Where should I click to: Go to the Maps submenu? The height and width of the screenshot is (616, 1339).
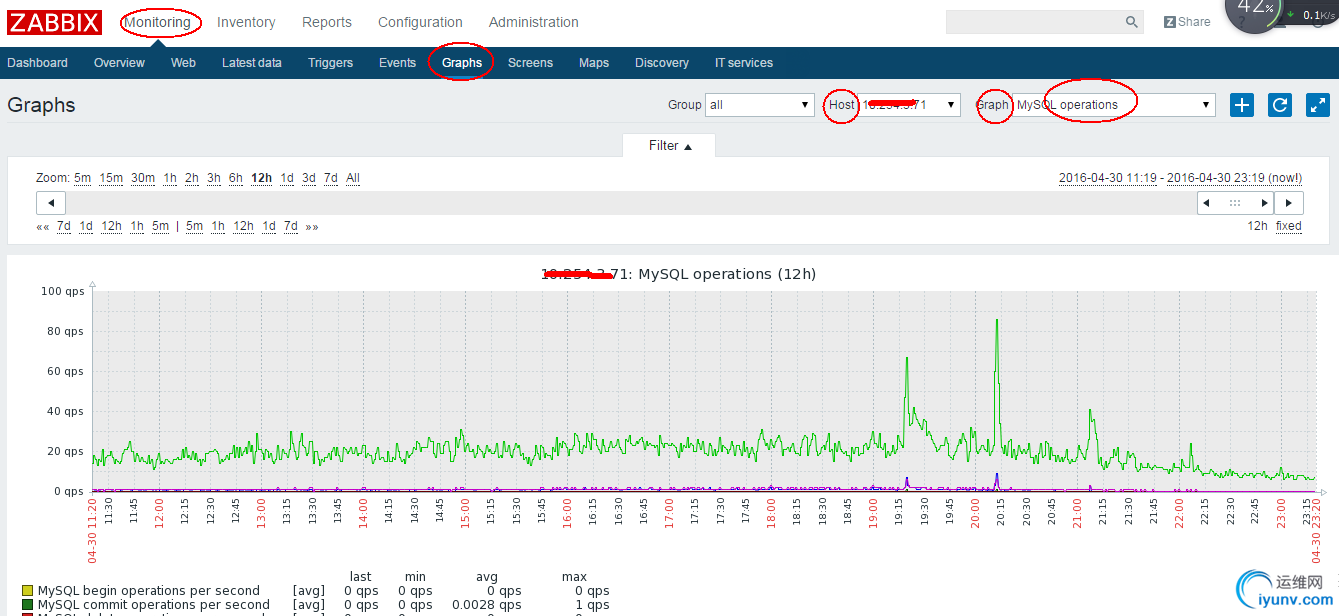tap(594, 63)
